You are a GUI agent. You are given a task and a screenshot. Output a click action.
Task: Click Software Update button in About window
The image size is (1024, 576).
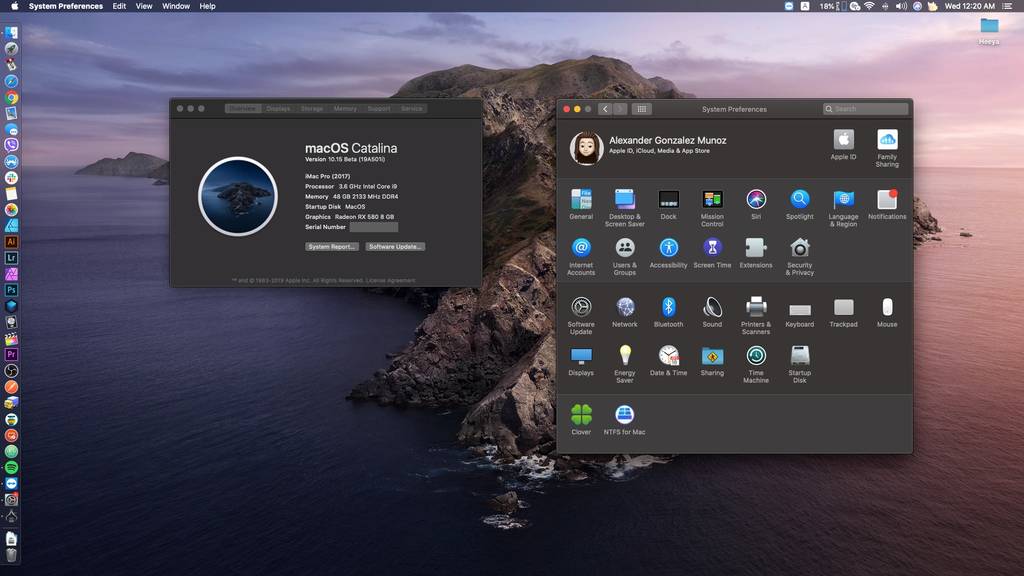395,246
